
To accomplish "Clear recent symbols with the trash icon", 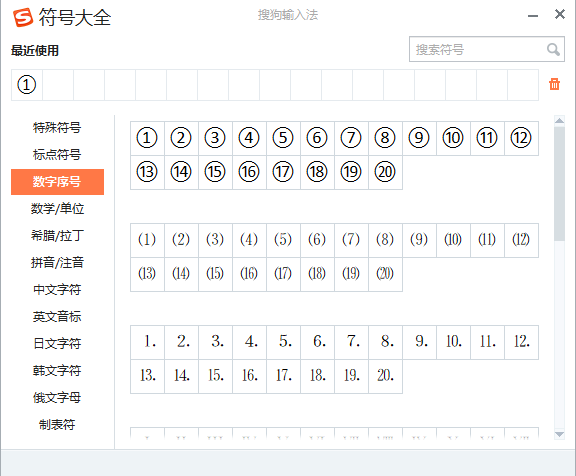I will pyautogui.click(x=554, y=84).
